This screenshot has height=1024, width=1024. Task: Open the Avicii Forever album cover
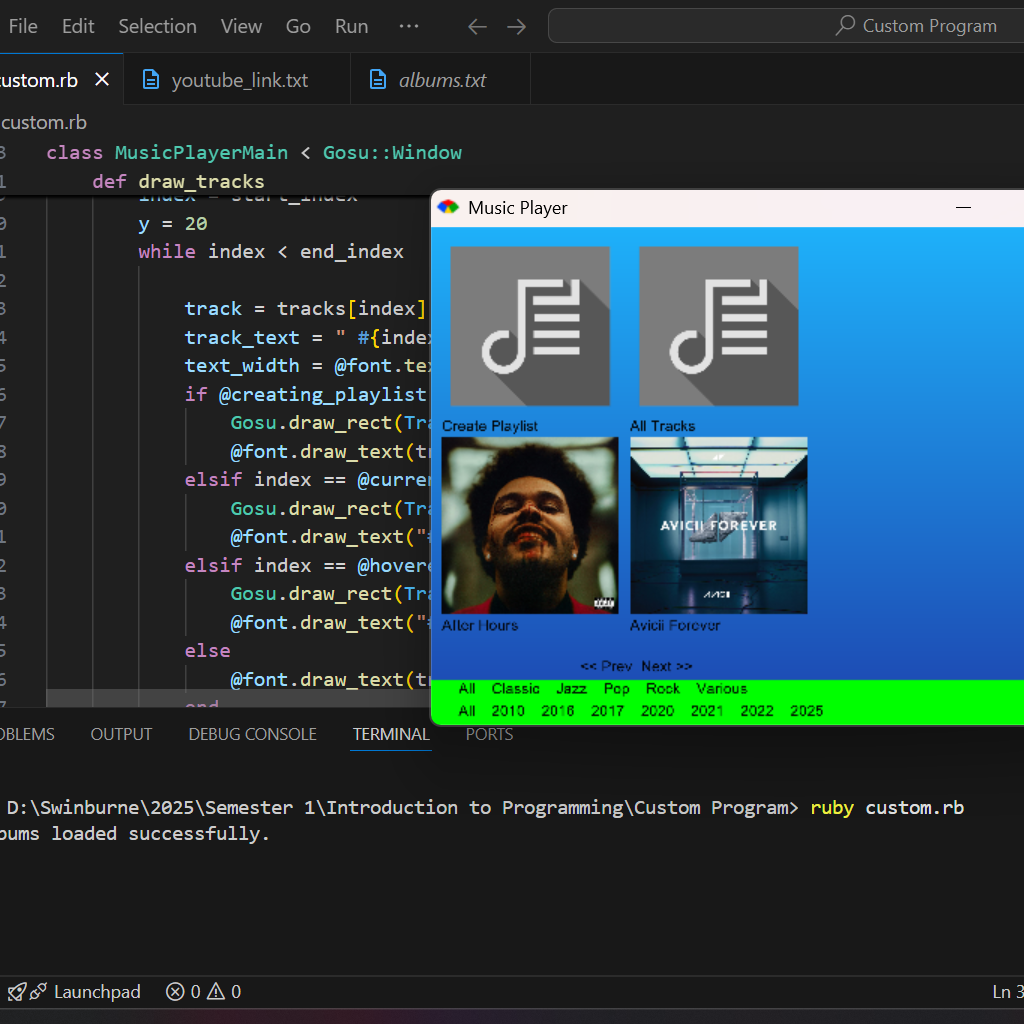718,525
